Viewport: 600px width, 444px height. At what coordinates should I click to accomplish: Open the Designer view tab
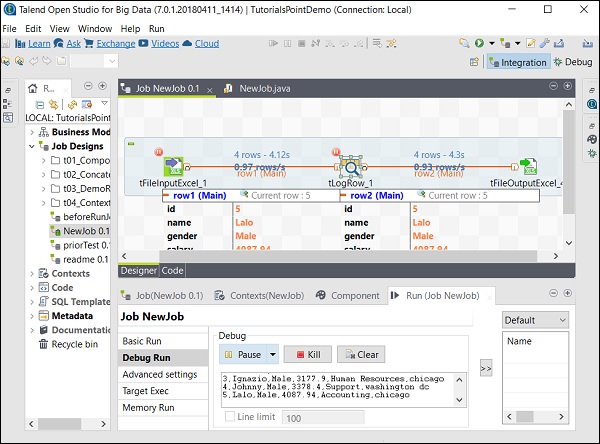tap(139, 271)
